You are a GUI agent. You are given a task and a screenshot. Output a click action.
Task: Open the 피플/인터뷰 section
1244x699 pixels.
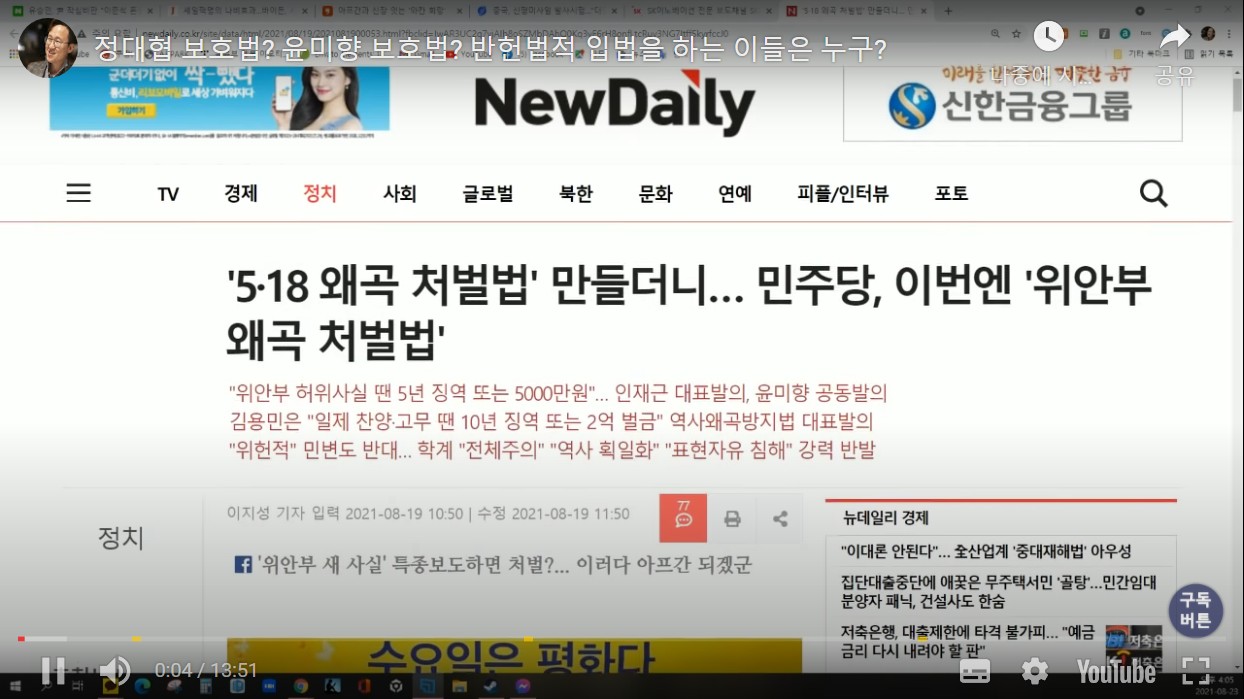[x=843, y=193]
